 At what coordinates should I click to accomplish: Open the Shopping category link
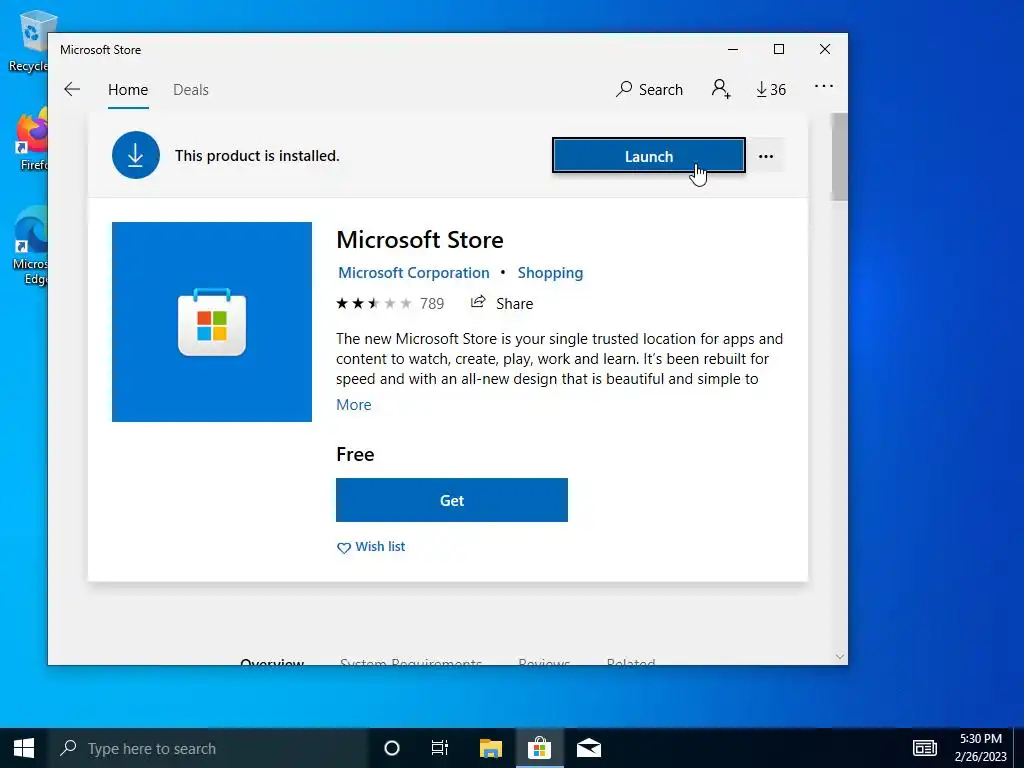click(550, 273)
